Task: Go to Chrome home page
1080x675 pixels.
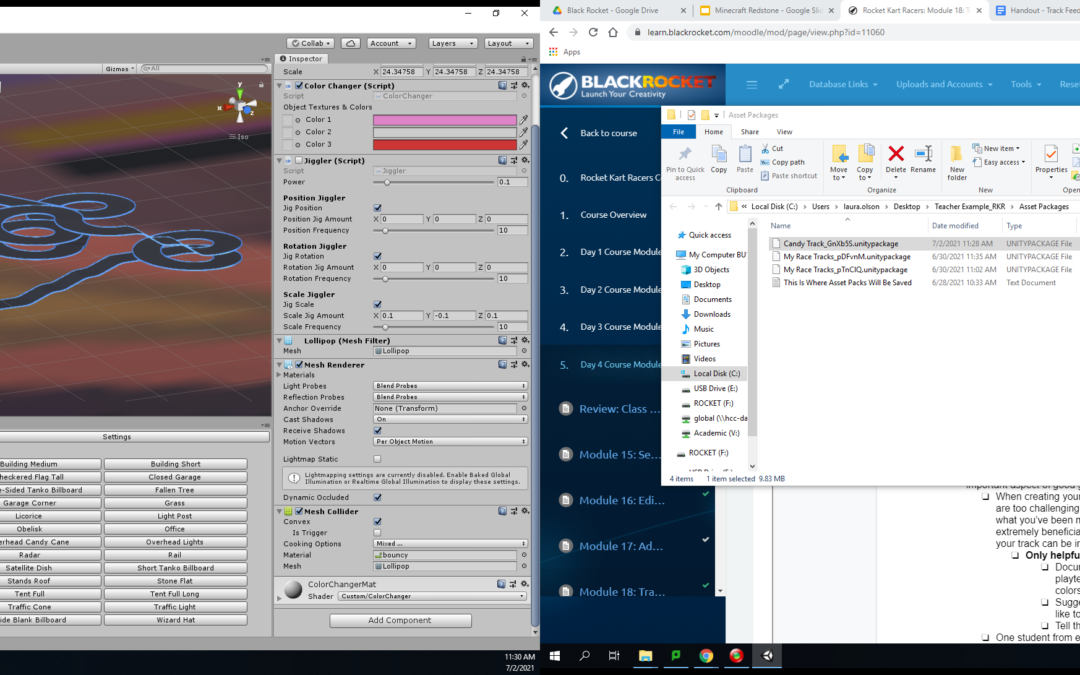Action: [x=613, y=32]
